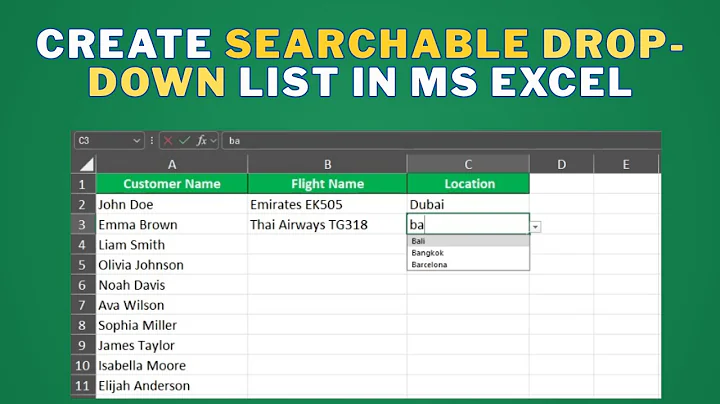Click the Location header cell
This screenshot has height=404, width=720.
468,184
